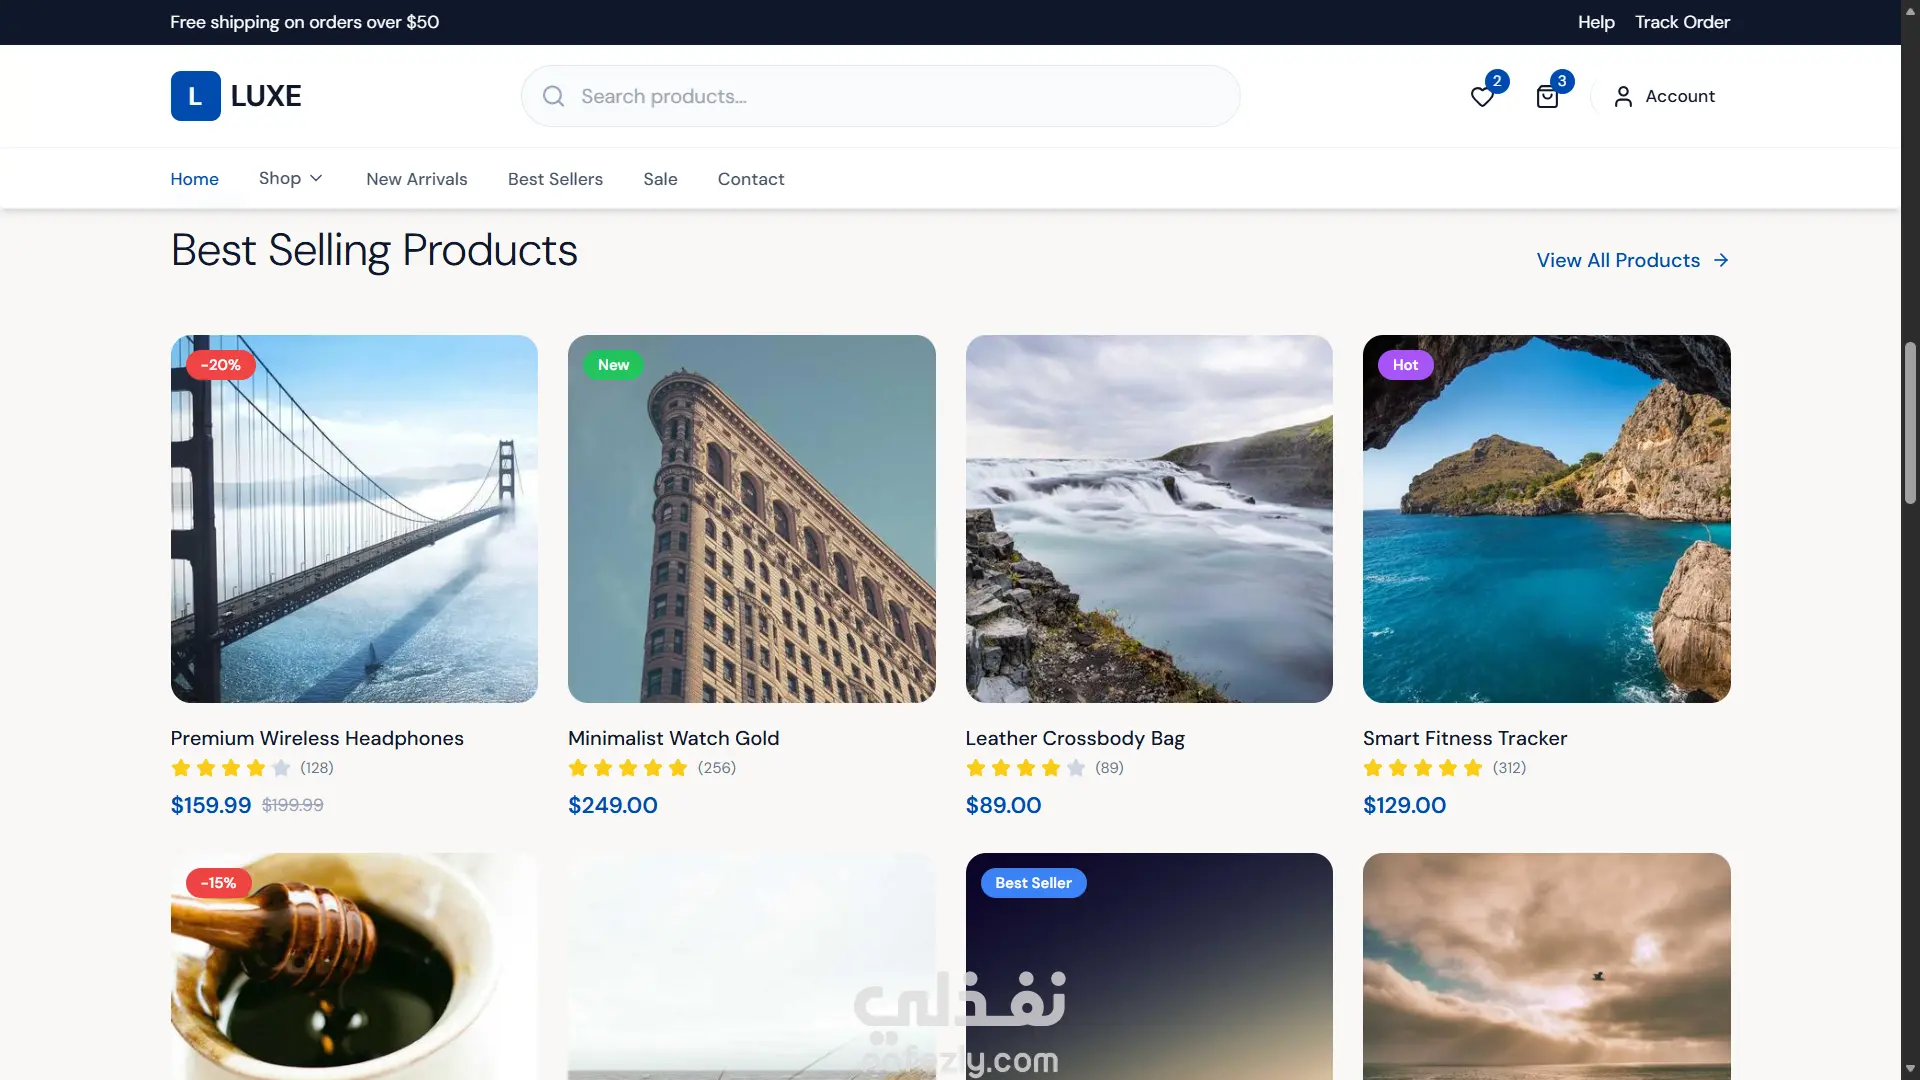Image resolution: width=1920 pixels, height=1080 pixels.
Task: Open the Minimalist Watch Gold image
Action: 752,519
